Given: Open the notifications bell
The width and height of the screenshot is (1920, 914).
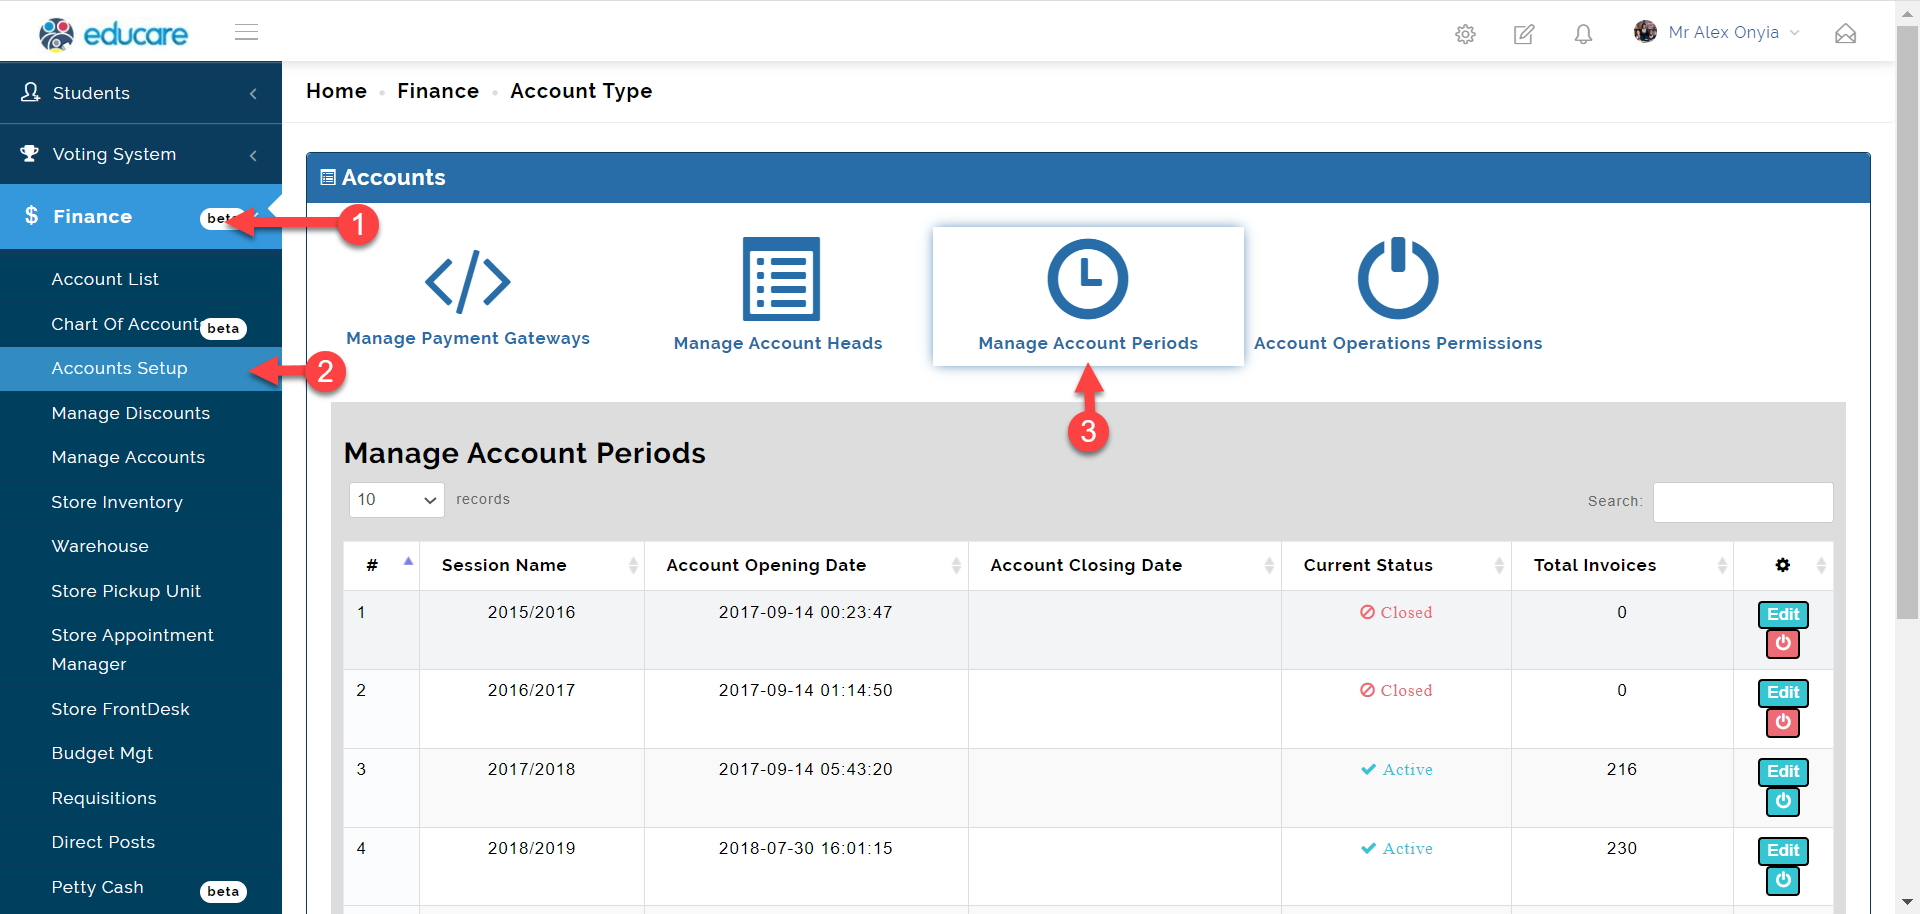Looking at the screenshot, I should 1583,34.
